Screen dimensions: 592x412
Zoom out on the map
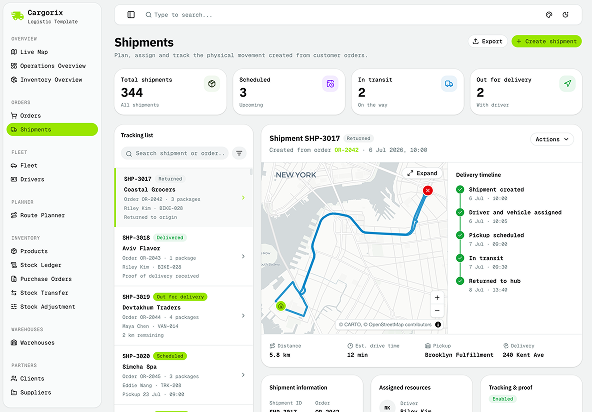[x=437, y=310]
